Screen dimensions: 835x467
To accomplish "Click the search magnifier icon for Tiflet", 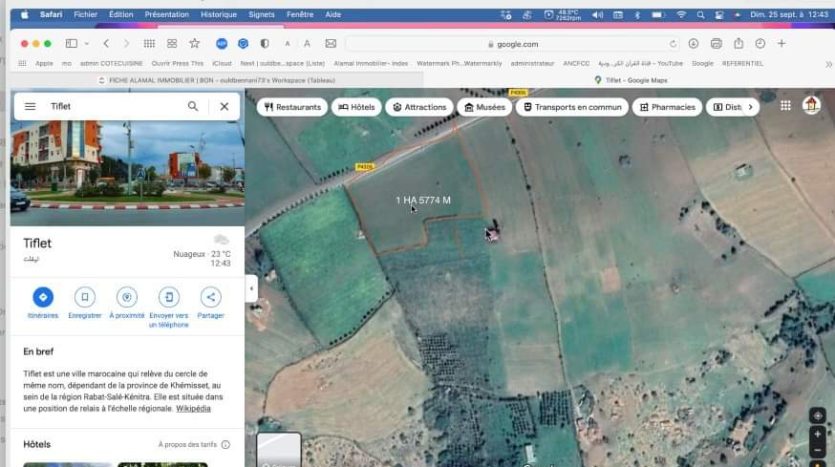I will [x=193, y=106].
